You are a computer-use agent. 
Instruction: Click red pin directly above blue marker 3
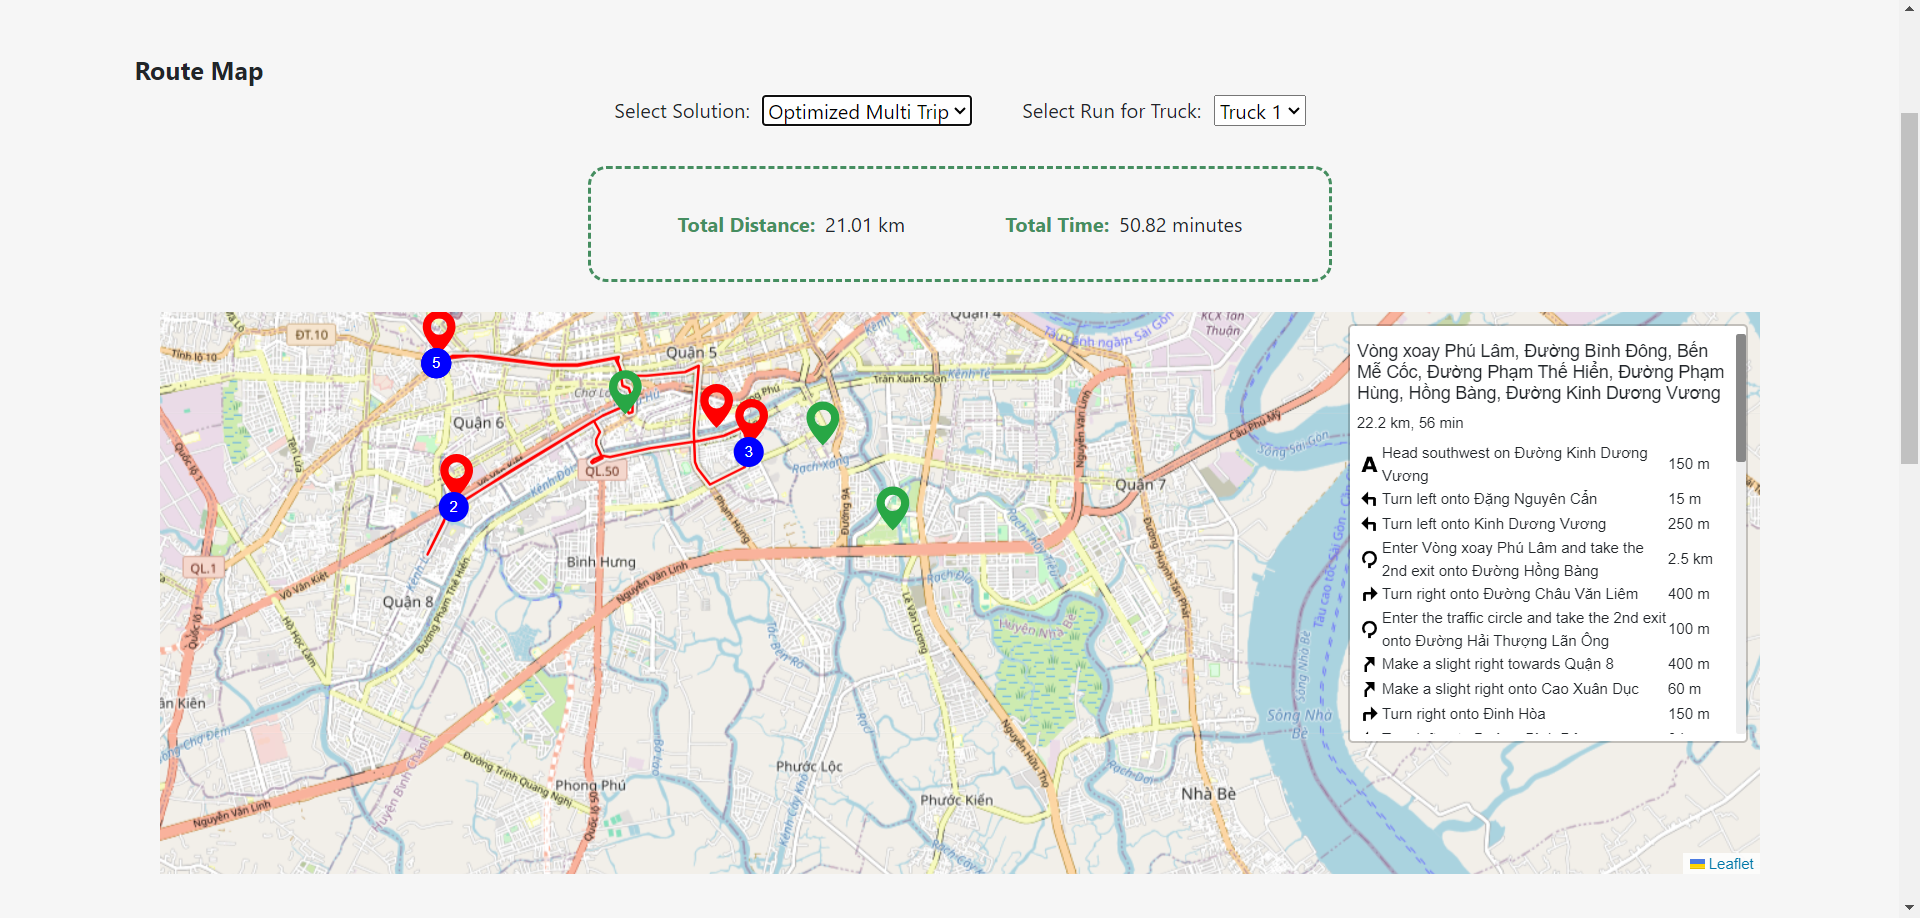coord(751,417)
